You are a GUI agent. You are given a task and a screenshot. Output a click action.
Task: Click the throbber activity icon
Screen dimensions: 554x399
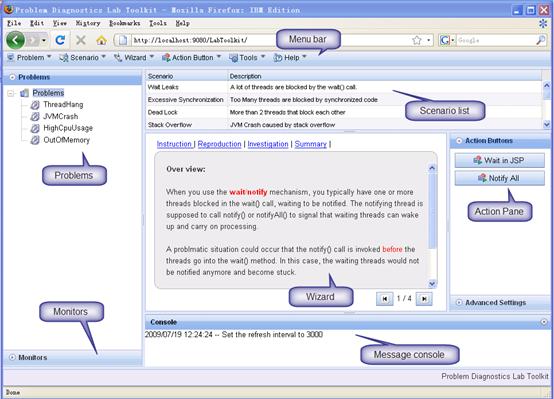click(543, 24)
